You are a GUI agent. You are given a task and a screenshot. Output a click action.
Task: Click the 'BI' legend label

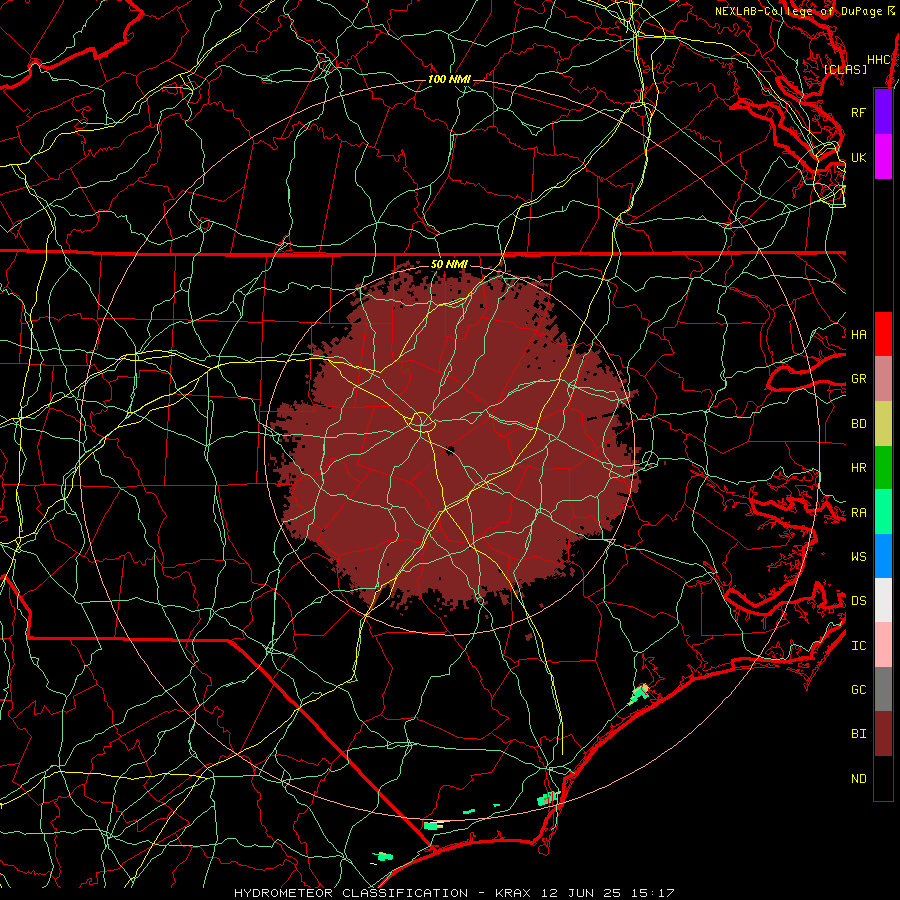(x=858, y=734)
